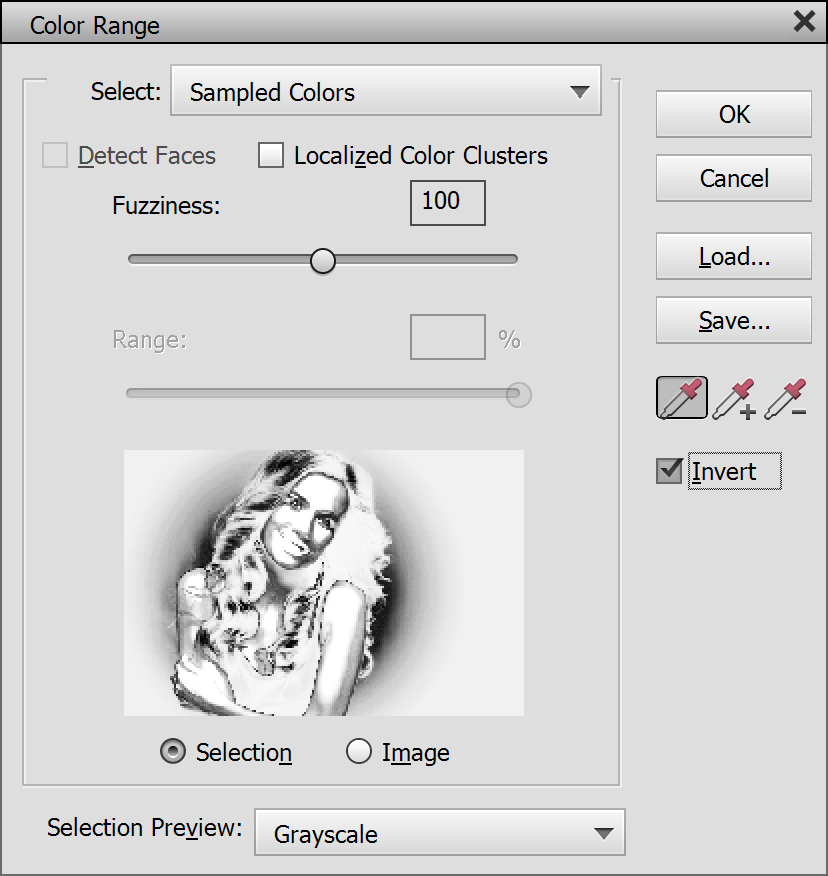Click the Range percentage input field
The height and width of the screenshot is (876, 828).
tap(447, 339)
